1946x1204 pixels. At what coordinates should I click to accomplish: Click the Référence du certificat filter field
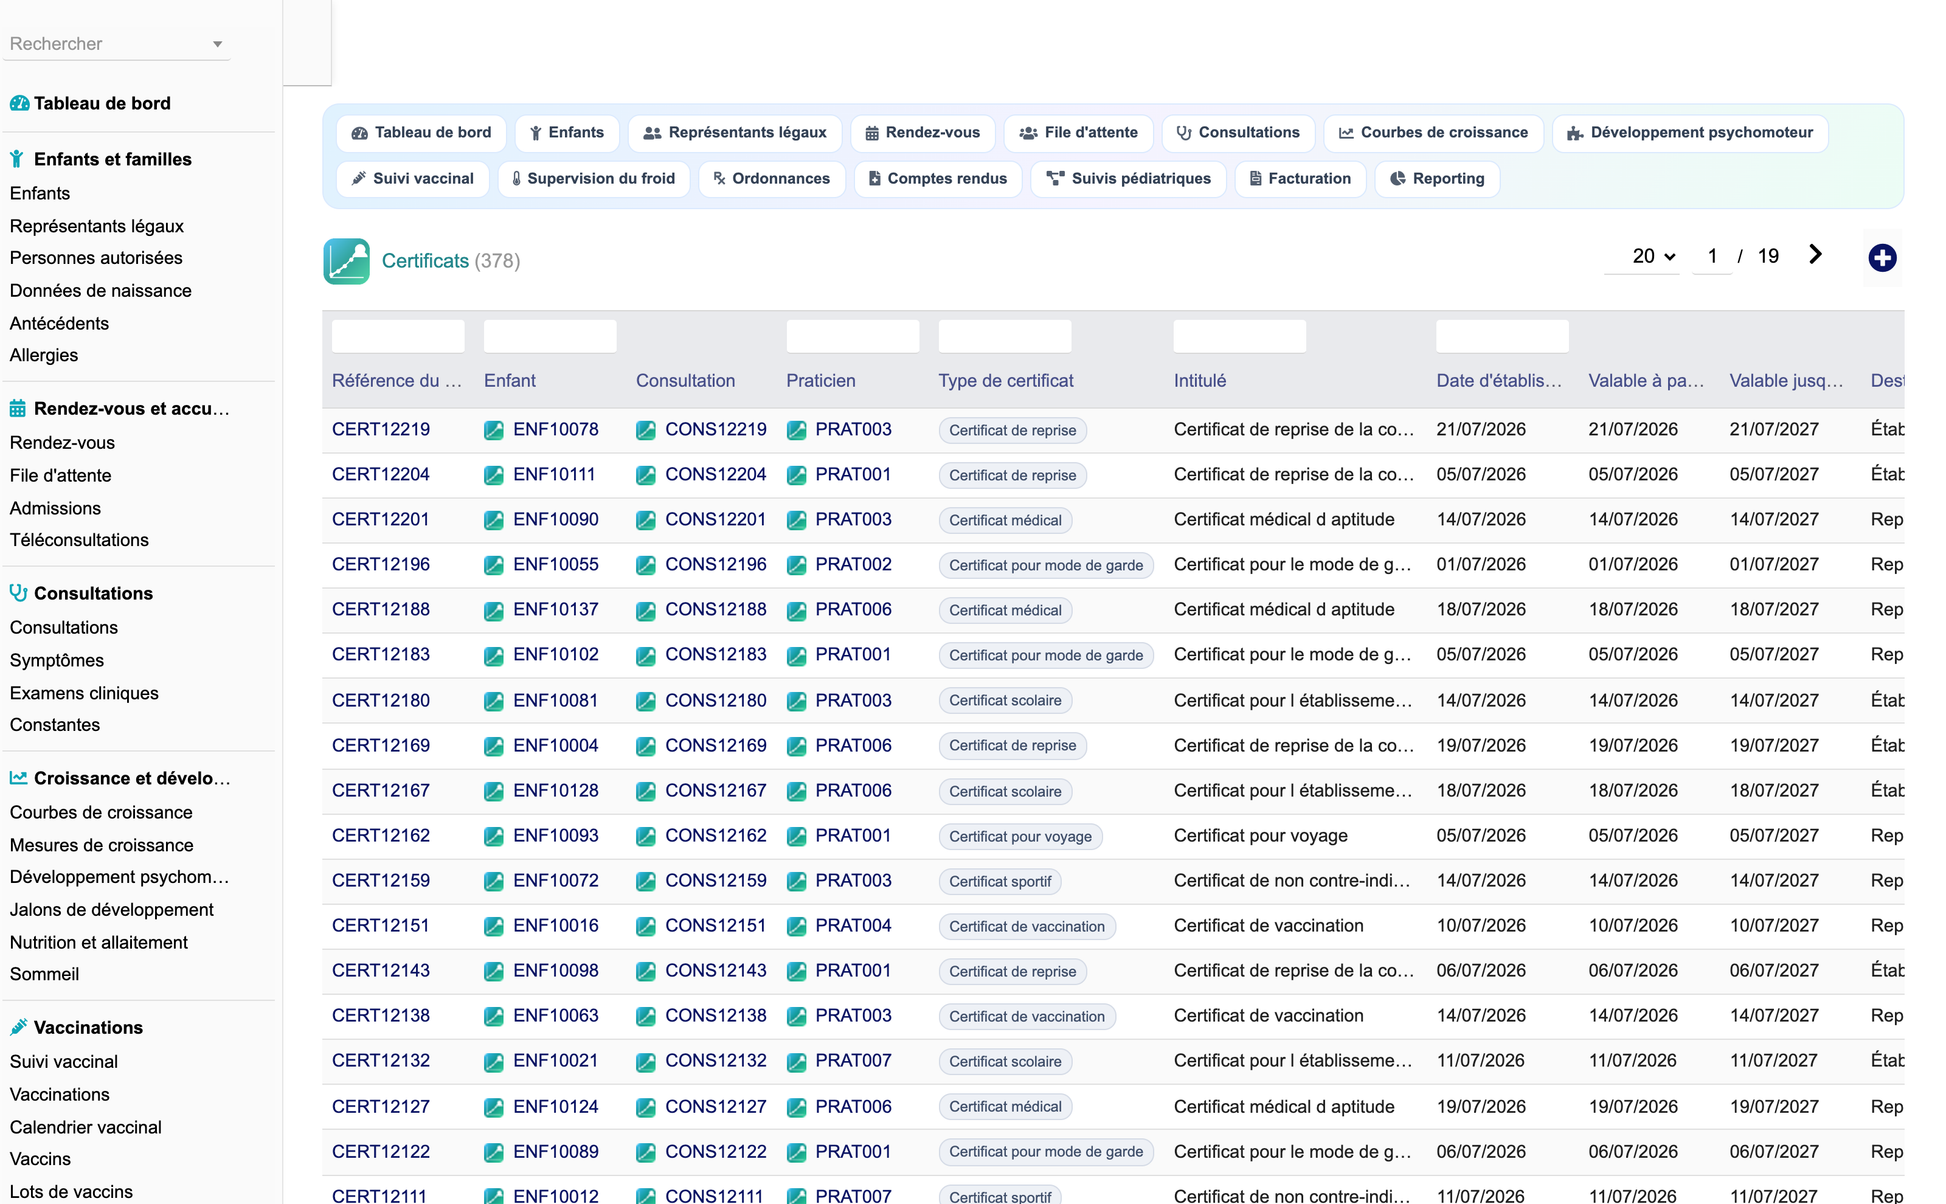point(398,336)
